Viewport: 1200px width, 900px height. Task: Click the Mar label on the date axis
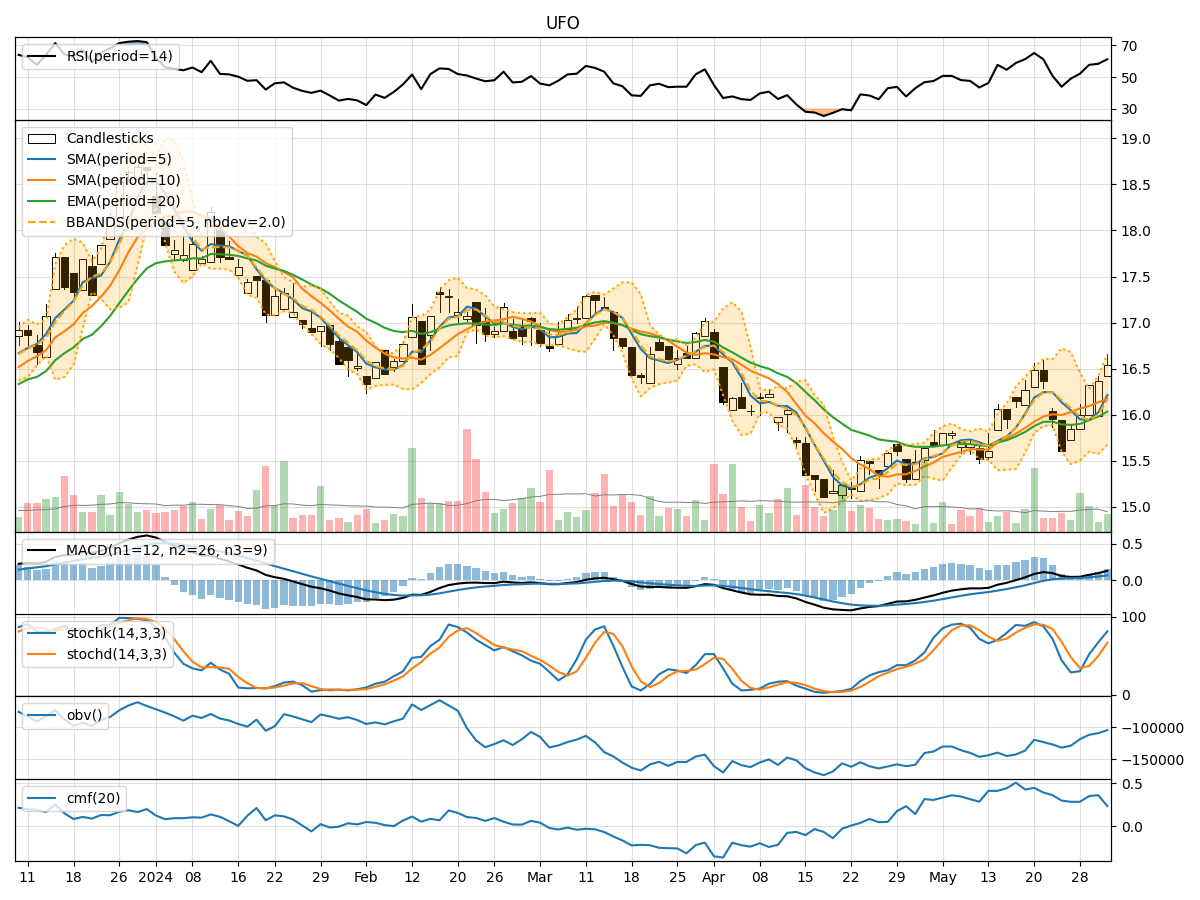[x=539, y=877]
